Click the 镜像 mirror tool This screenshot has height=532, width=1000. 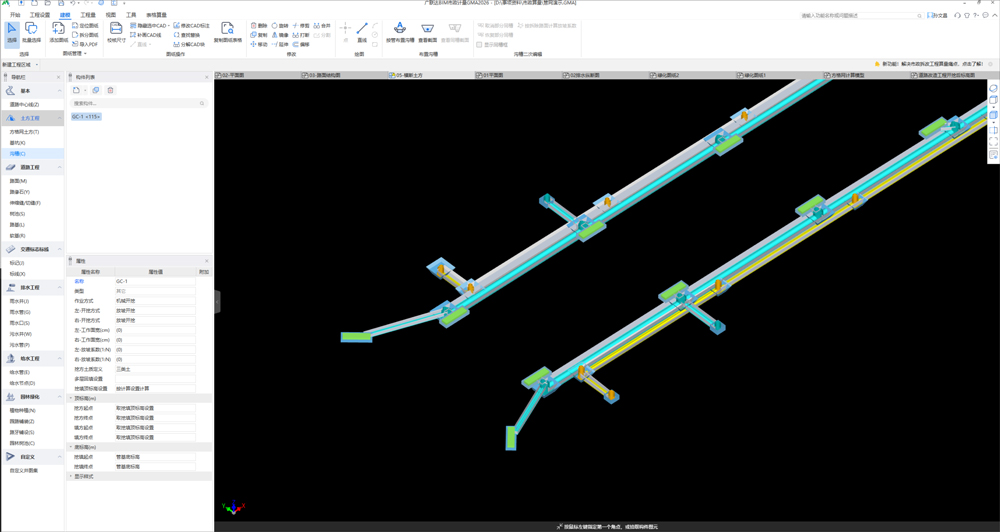(x=280, y=35)
